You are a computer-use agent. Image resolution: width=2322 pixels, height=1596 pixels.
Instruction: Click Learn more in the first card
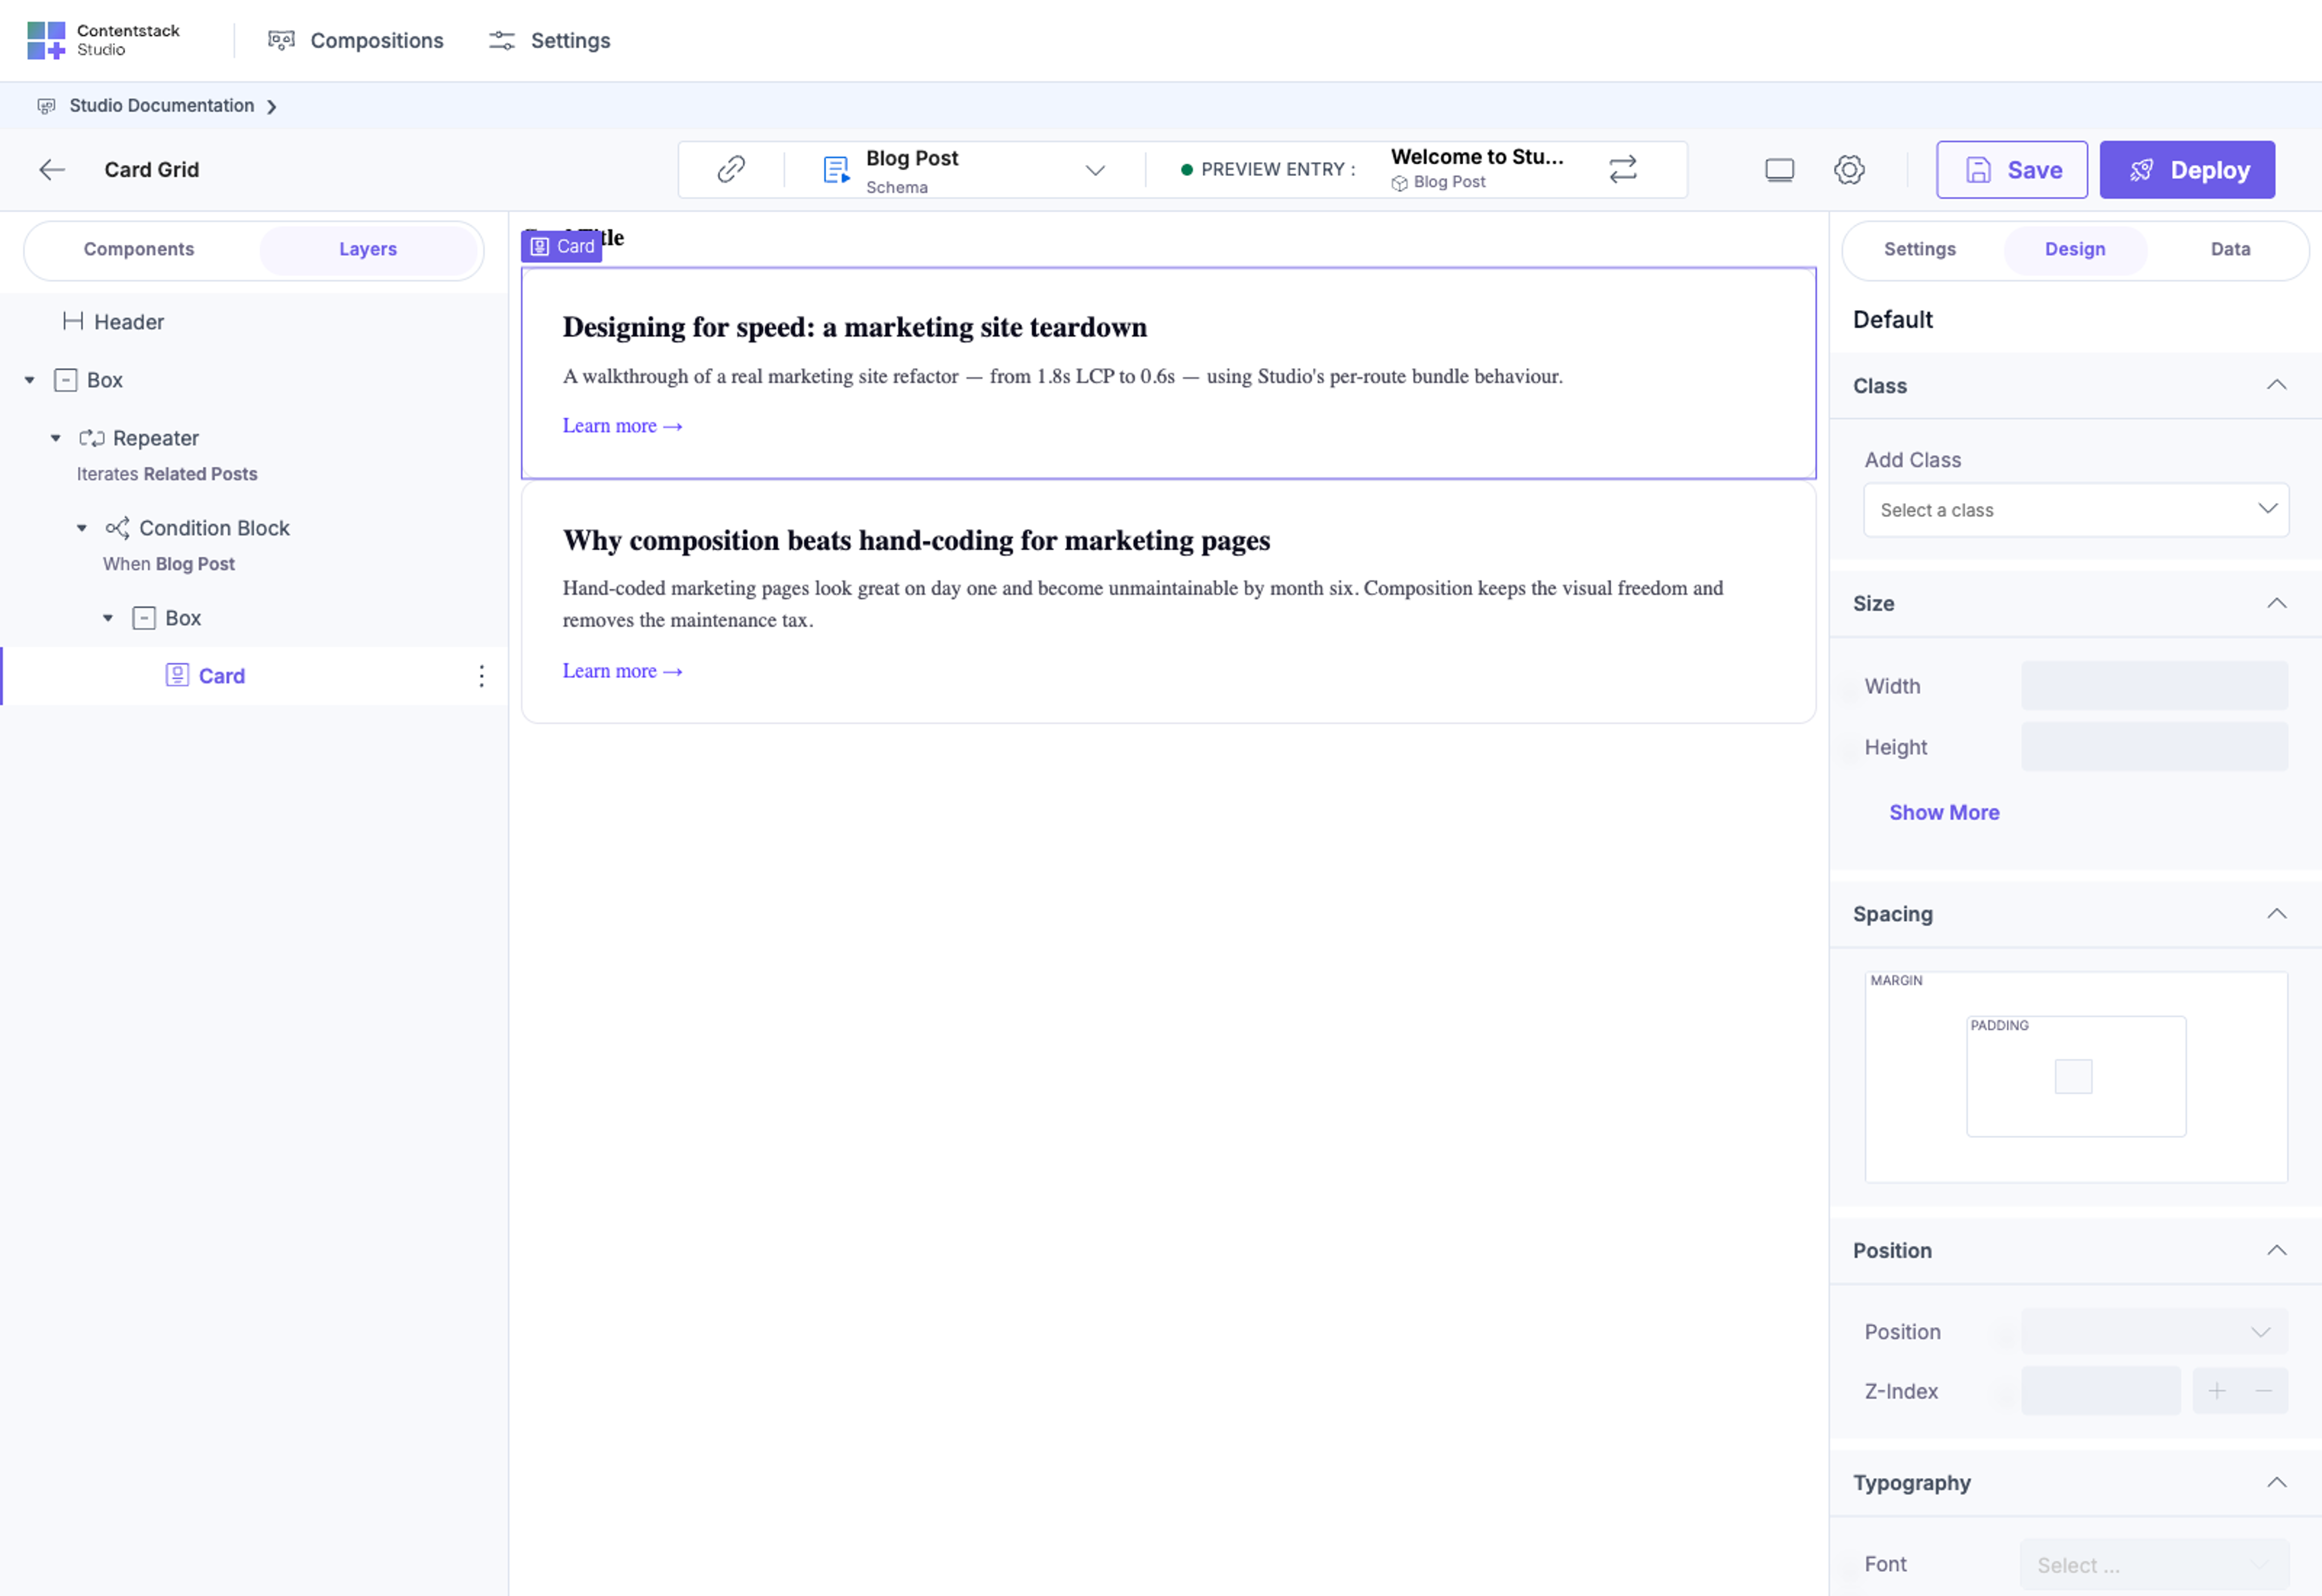coord(622,426)
